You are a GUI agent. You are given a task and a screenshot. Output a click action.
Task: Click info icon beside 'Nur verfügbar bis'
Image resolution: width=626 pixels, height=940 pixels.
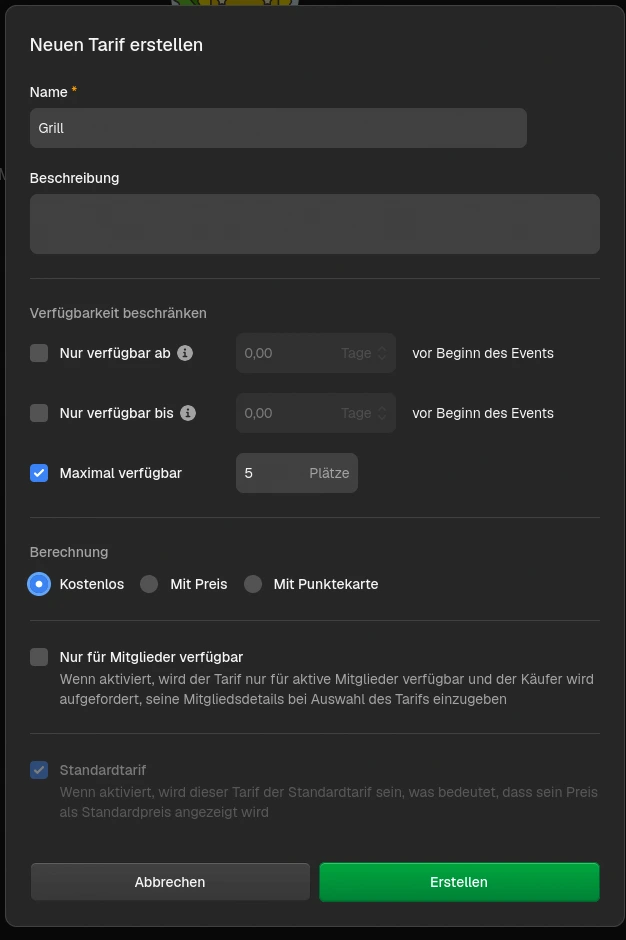click(x=188, y=413)
